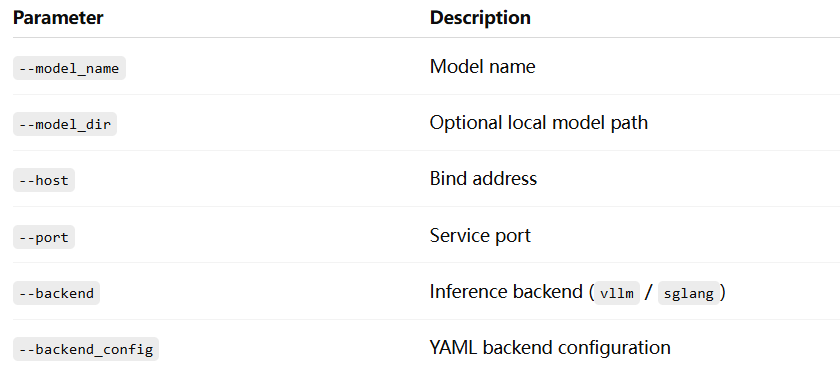Click the --host parameter tag

coord(44,180)
